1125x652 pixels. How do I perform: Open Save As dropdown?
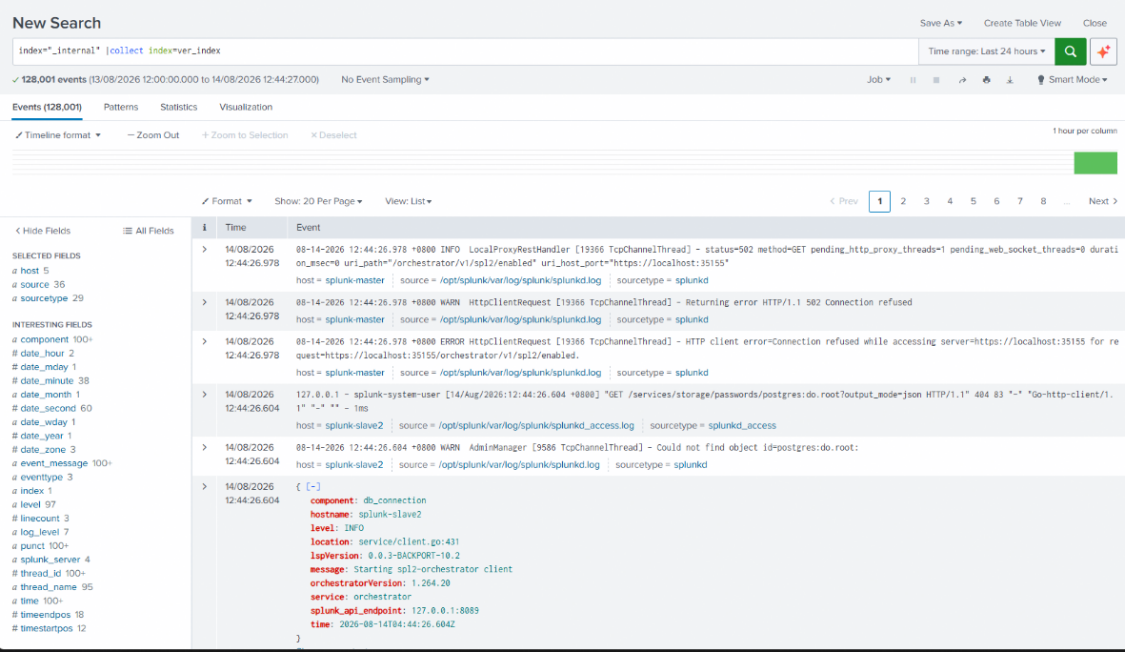tap(941, 23)
